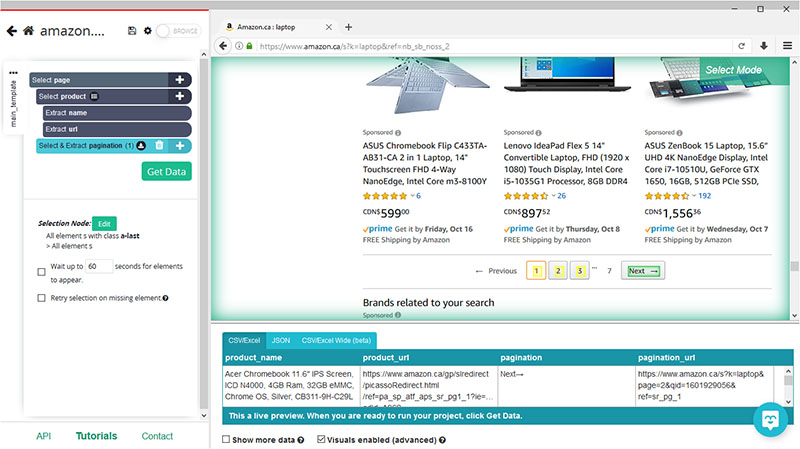Switch to the JSON preview tab
Viewport: 800px width, 449px height.
(281, 340)
